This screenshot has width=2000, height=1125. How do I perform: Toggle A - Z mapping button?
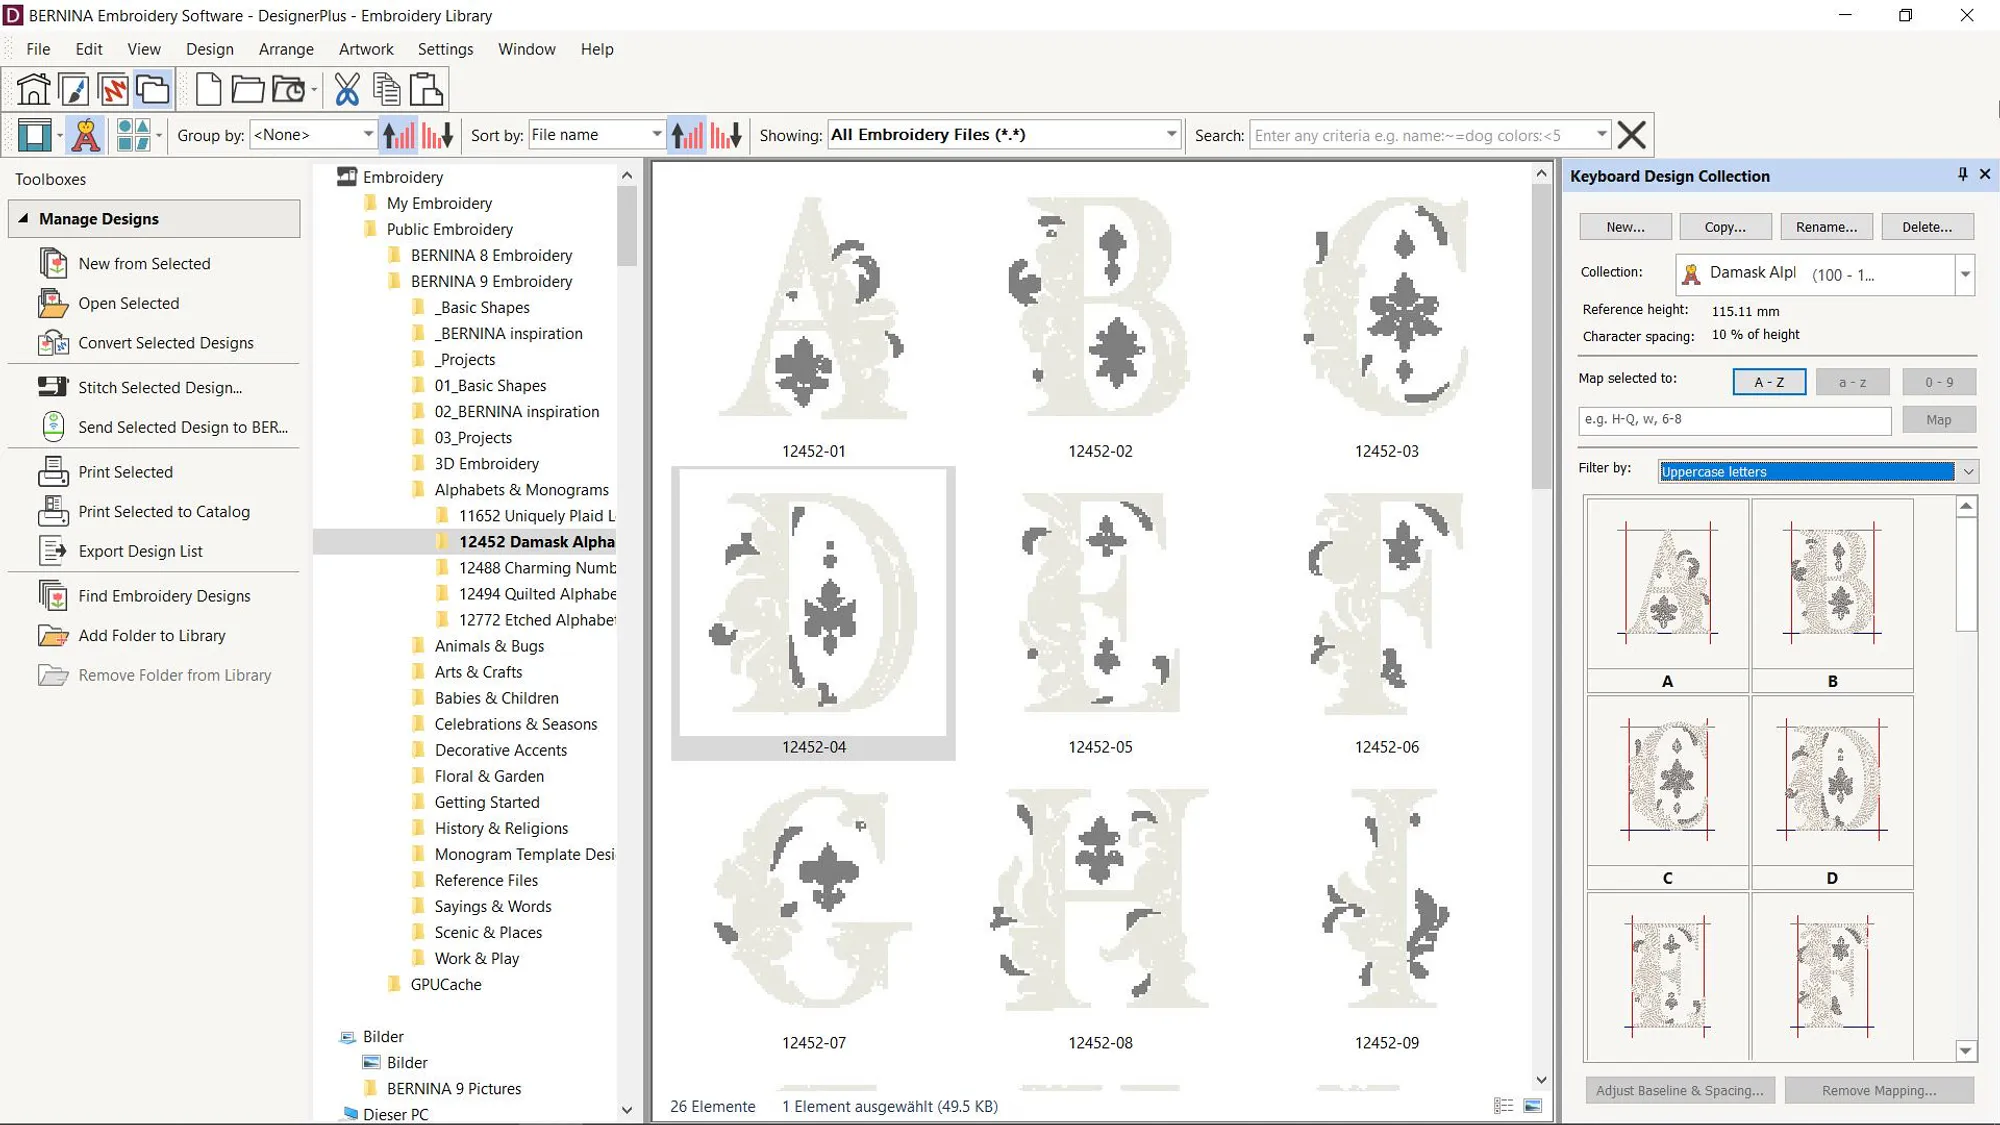1768,382
